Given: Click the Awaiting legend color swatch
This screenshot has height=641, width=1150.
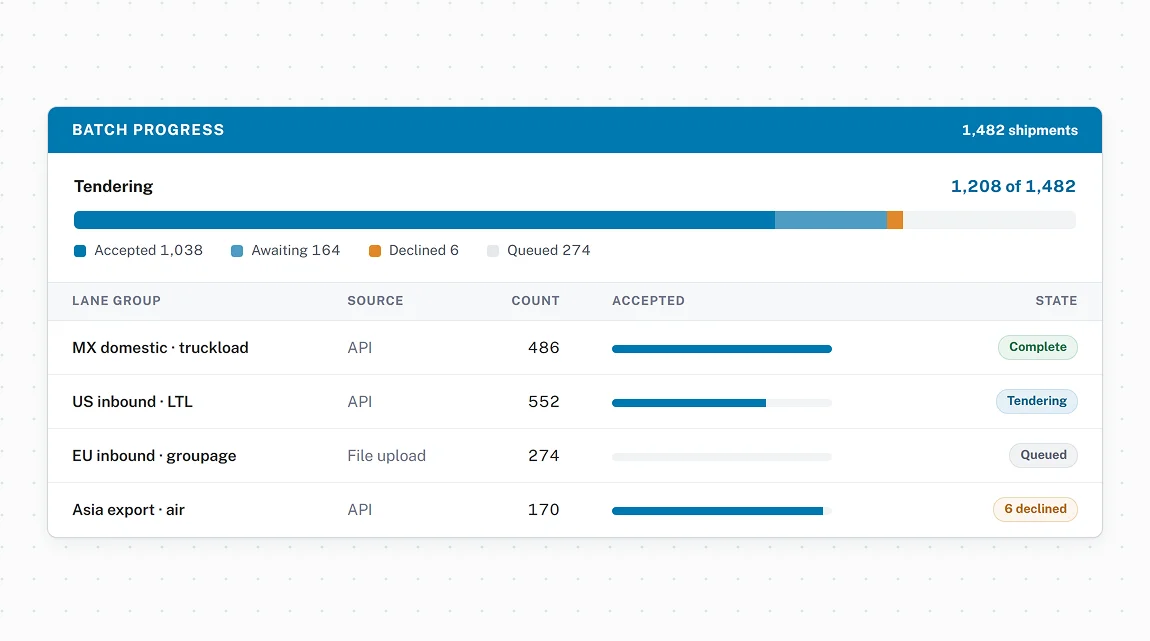Looking at the screenshot, I should (x=237, y=251).
